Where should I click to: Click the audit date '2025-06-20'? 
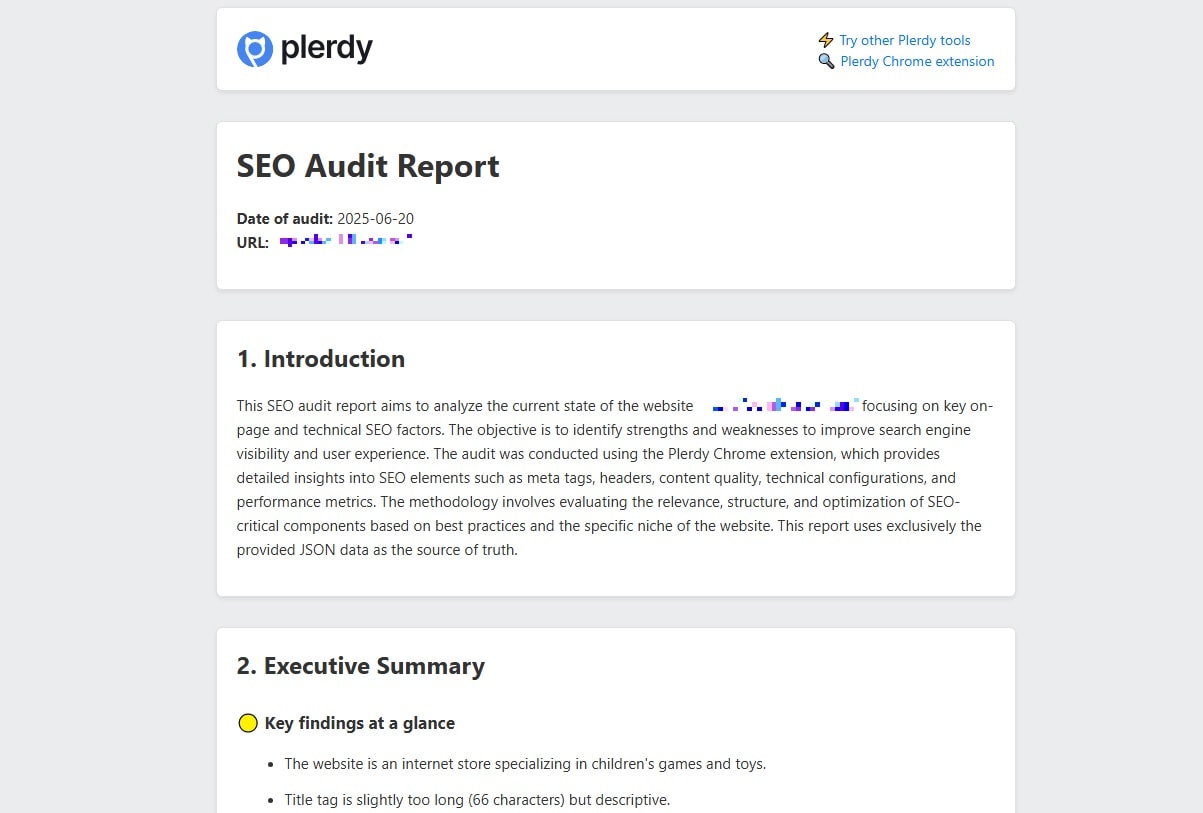[x=374, y=218]
